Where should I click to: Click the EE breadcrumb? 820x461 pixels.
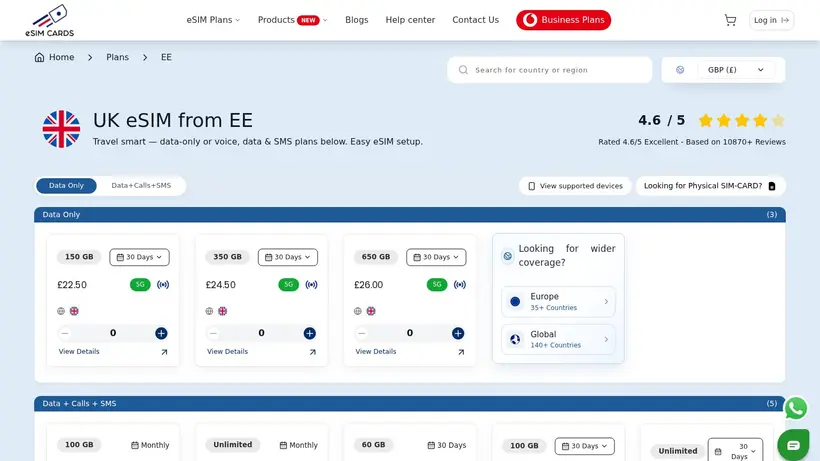(x=166, y=57)
